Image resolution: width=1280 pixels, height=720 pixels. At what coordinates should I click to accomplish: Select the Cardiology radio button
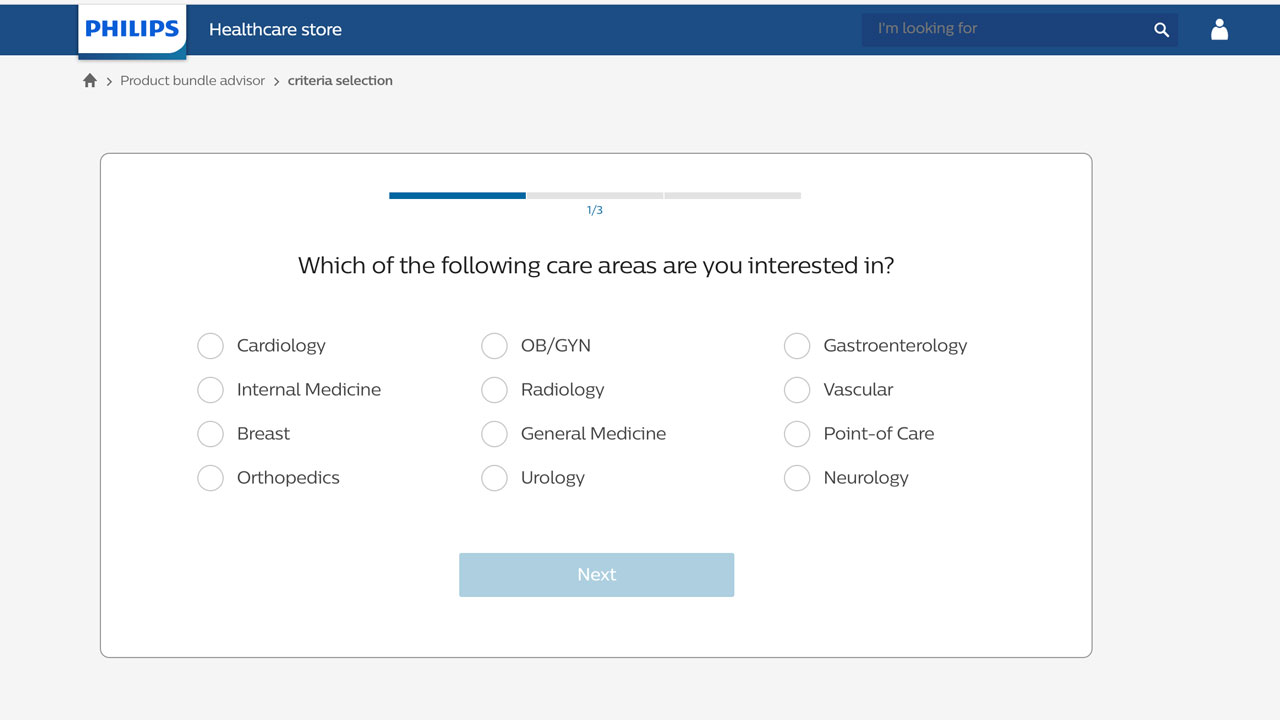[210, 346]
